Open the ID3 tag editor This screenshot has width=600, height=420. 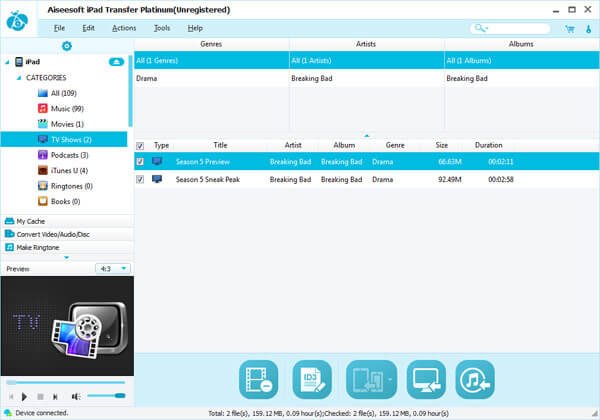pos(312,379)
